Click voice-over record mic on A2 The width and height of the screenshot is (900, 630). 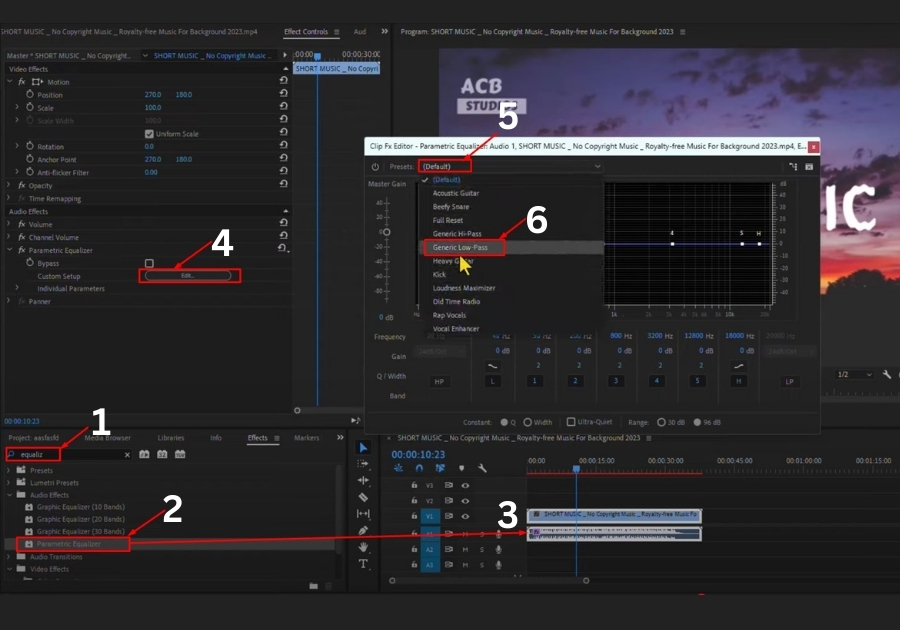pyautogui.click(x=498, y=550)
